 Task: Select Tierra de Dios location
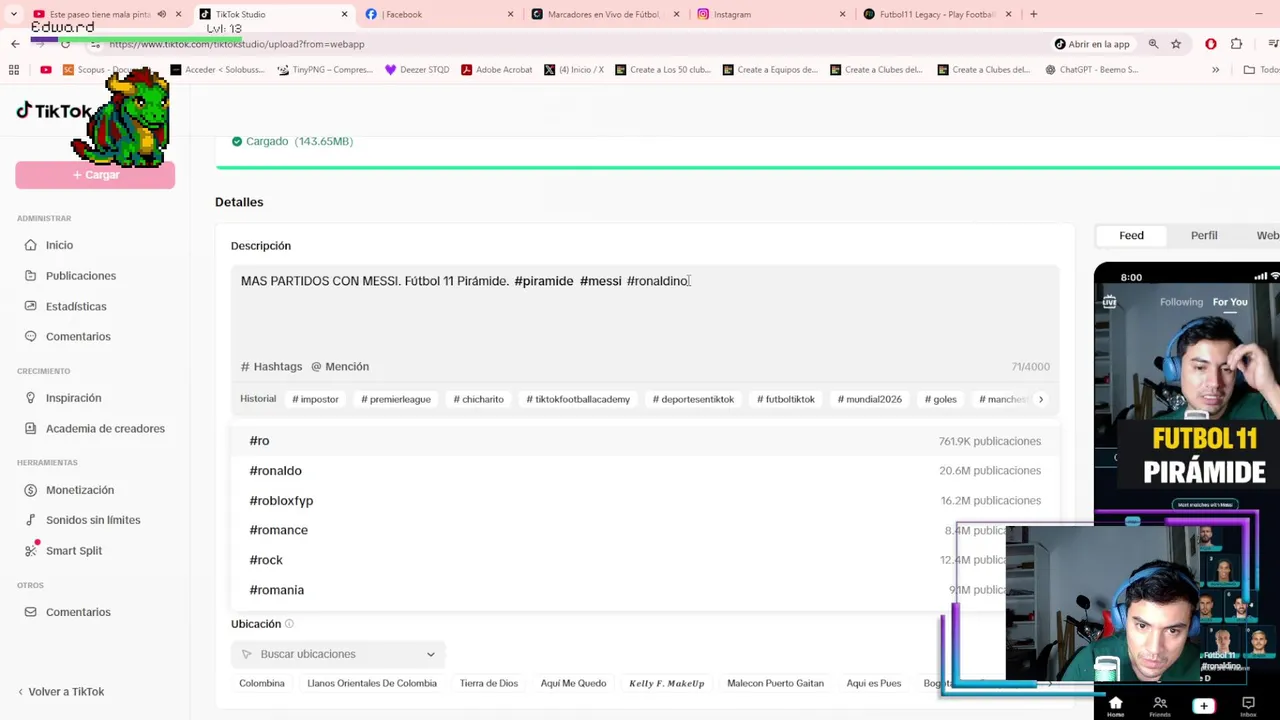(489, 683)
